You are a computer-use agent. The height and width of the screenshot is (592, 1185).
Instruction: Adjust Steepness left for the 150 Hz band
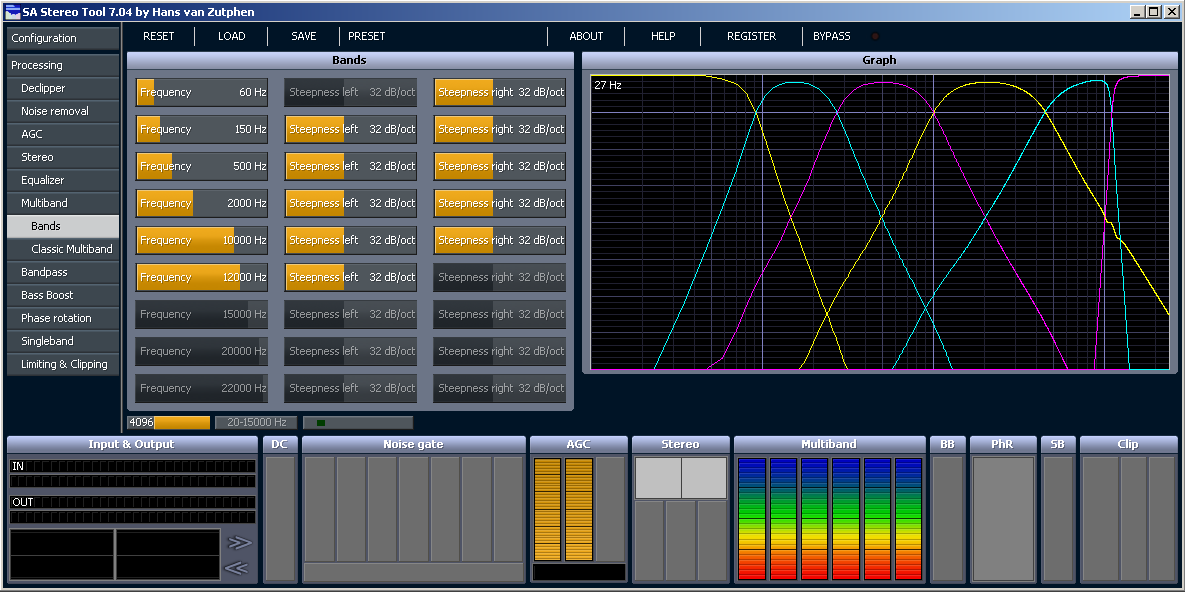pos(351,129)
